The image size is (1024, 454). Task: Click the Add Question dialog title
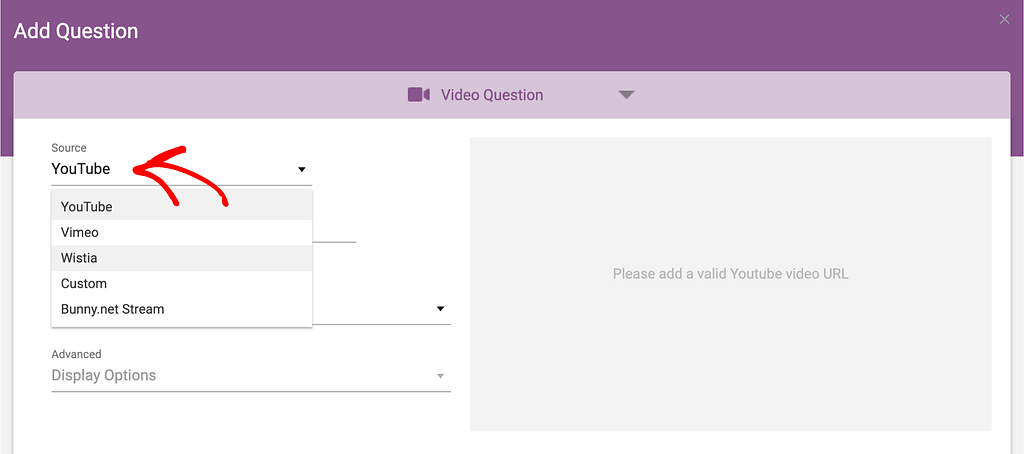76,31
